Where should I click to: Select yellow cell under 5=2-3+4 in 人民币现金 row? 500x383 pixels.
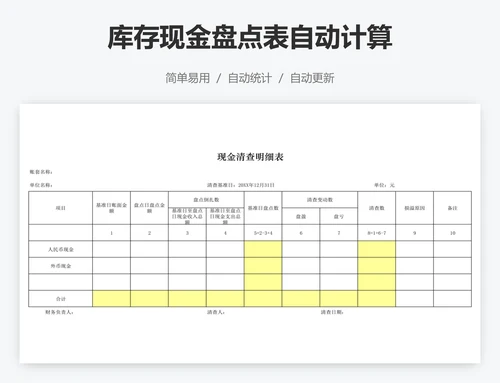263,249
